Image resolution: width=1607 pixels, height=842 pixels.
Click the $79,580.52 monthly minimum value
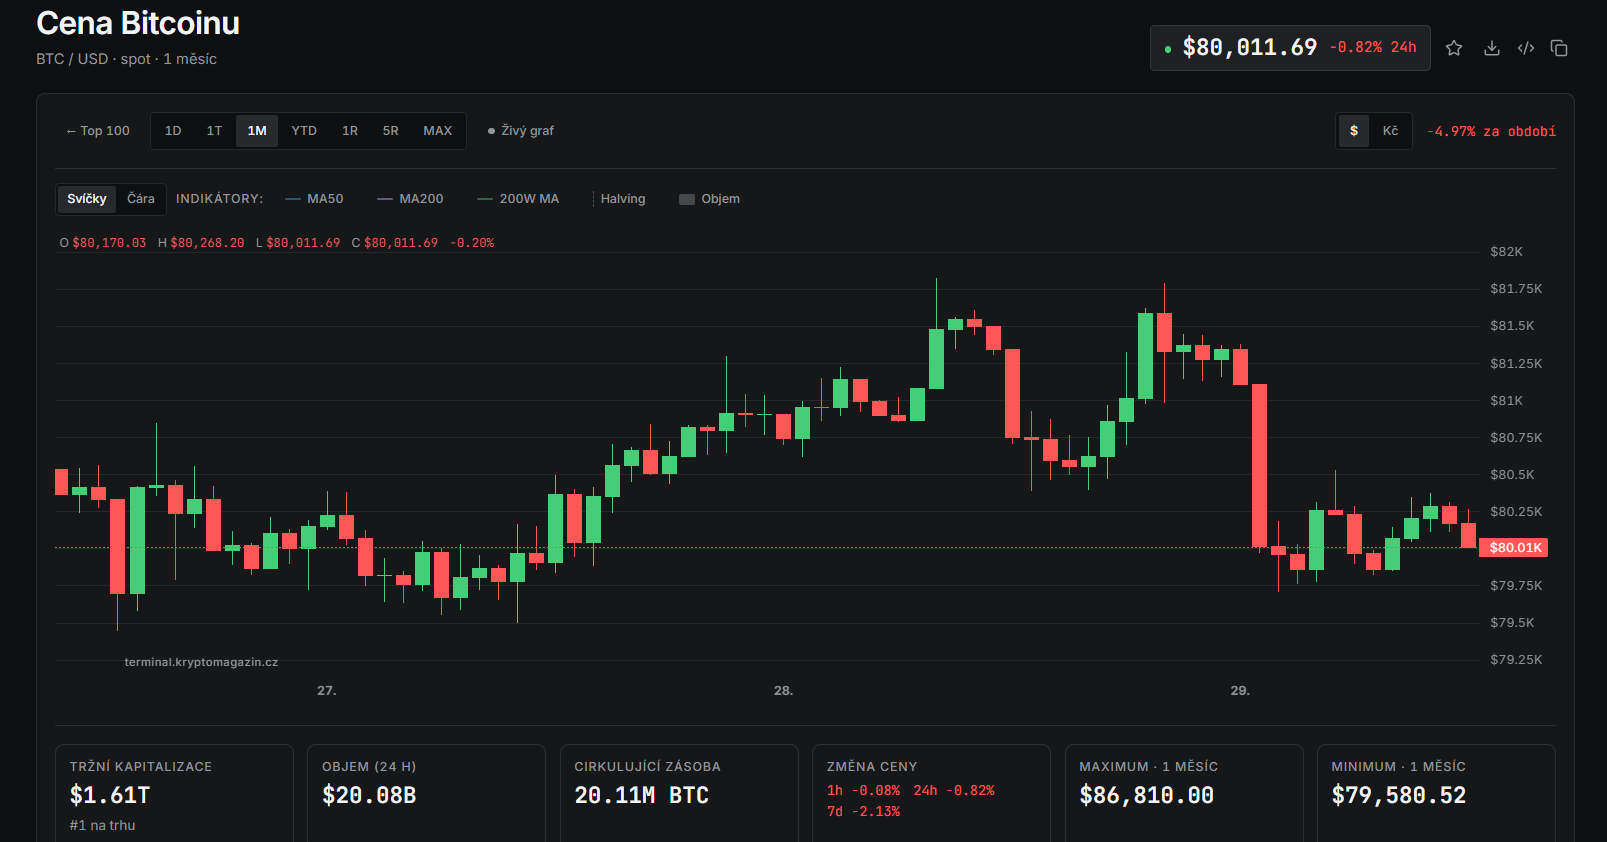pyautogui.click(x=1398, y=795)
